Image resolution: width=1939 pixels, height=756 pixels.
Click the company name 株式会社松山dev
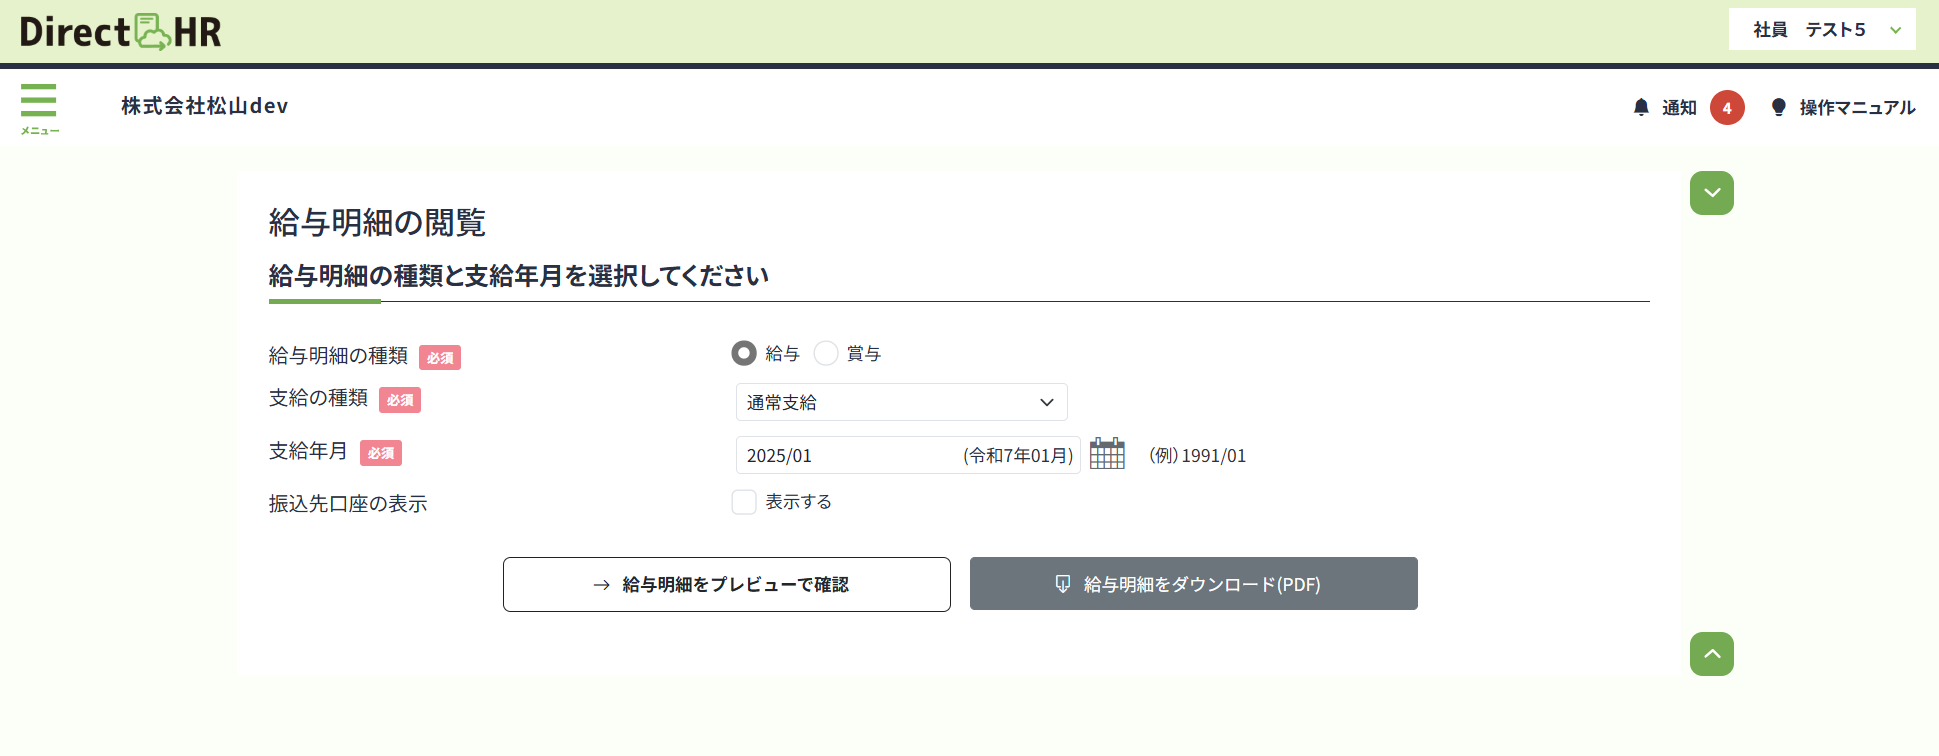(205, 106)
